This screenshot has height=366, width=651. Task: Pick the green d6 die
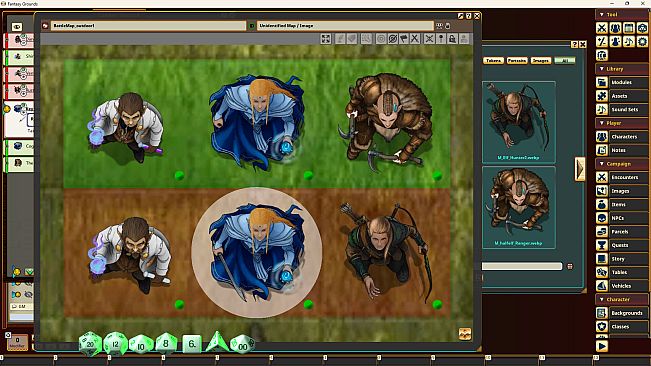(192, 344)
